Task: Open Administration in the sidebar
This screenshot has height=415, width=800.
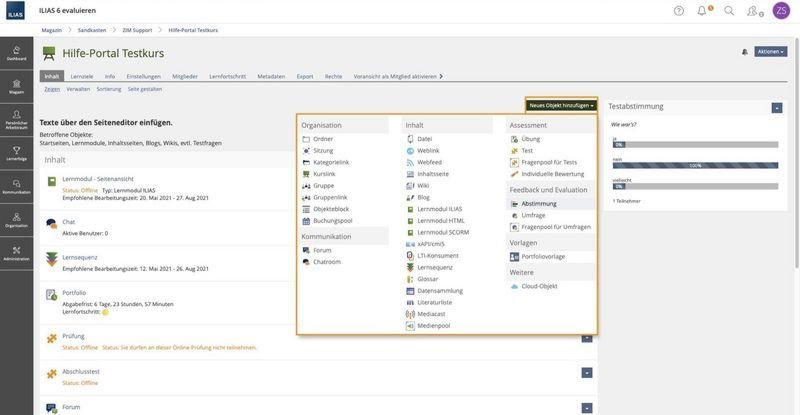Action: coord(16,253)
